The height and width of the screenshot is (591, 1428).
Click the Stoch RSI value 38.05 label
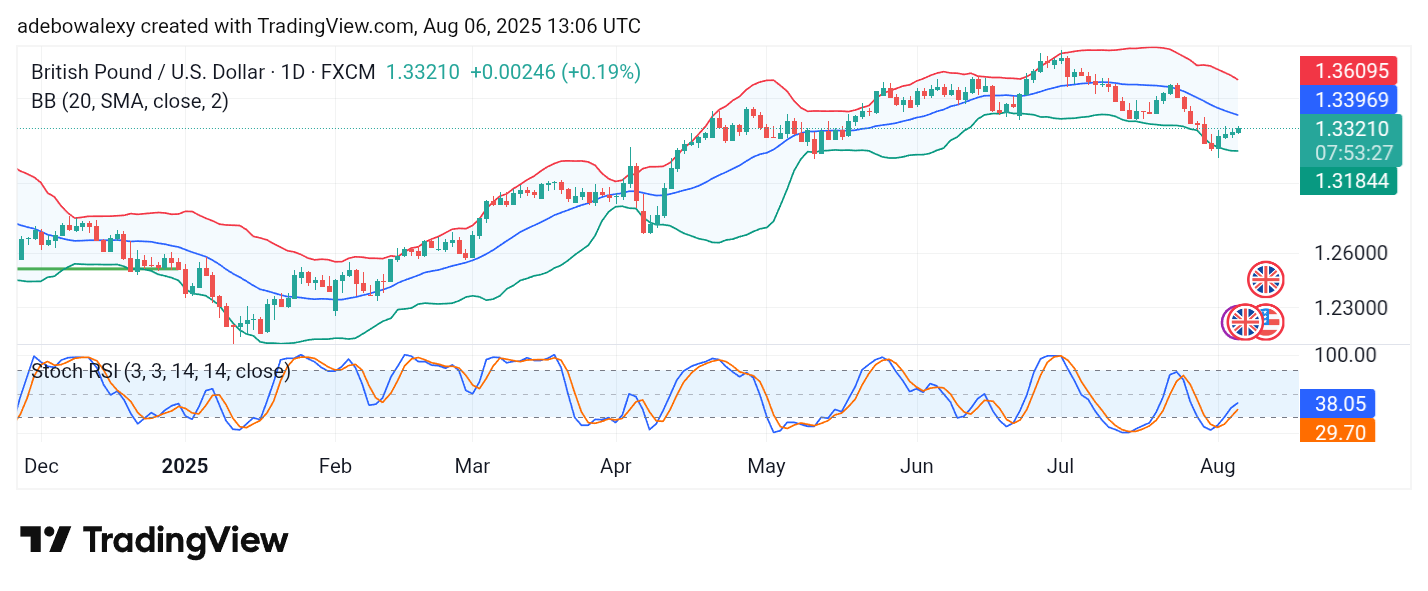coord(1337,403)
